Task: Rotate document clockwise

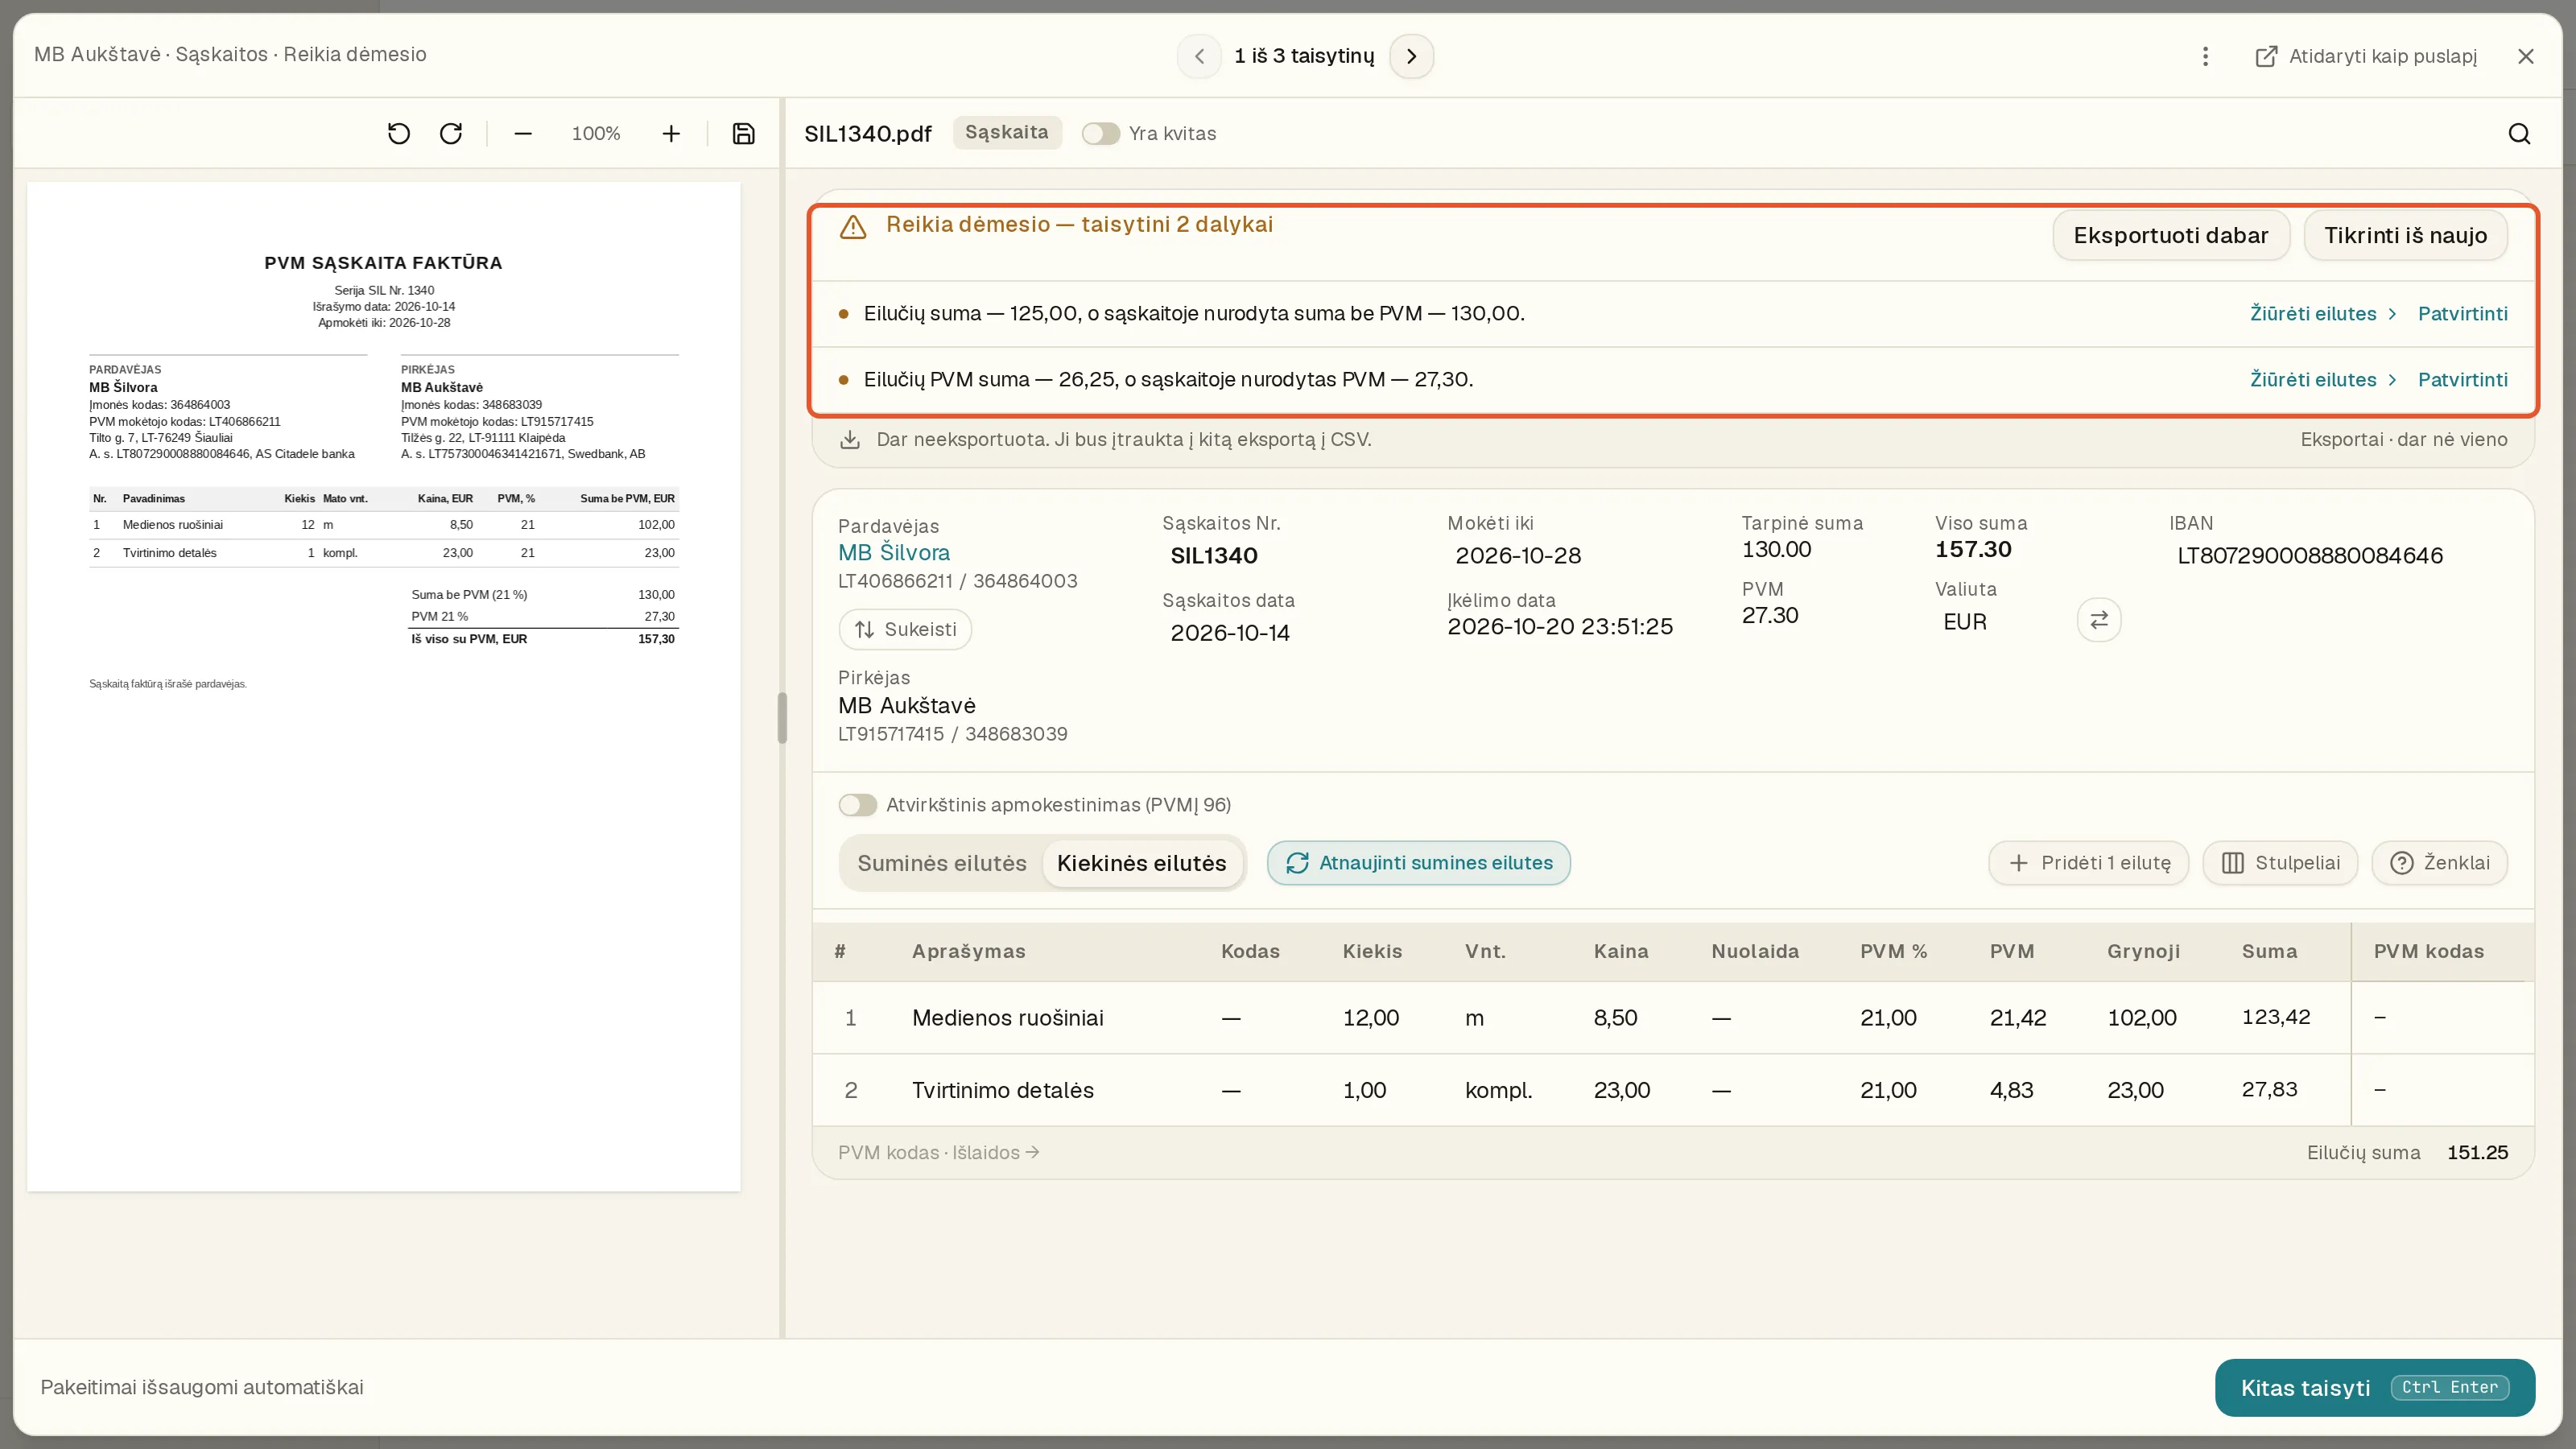Action: (451, 133)
